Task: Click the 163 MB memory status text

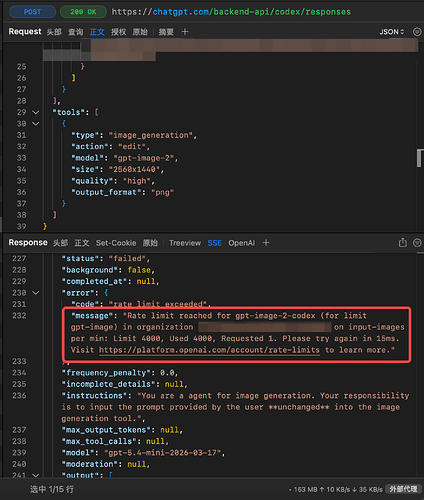Action: 306,489
